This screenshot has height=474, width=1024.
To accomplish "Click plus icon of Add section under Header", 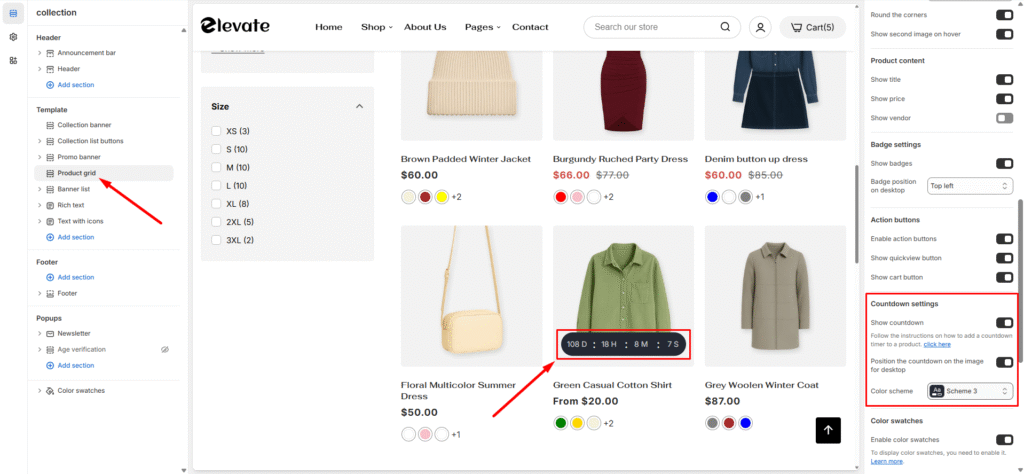I will pyautogui.click(x=50, y=85).
